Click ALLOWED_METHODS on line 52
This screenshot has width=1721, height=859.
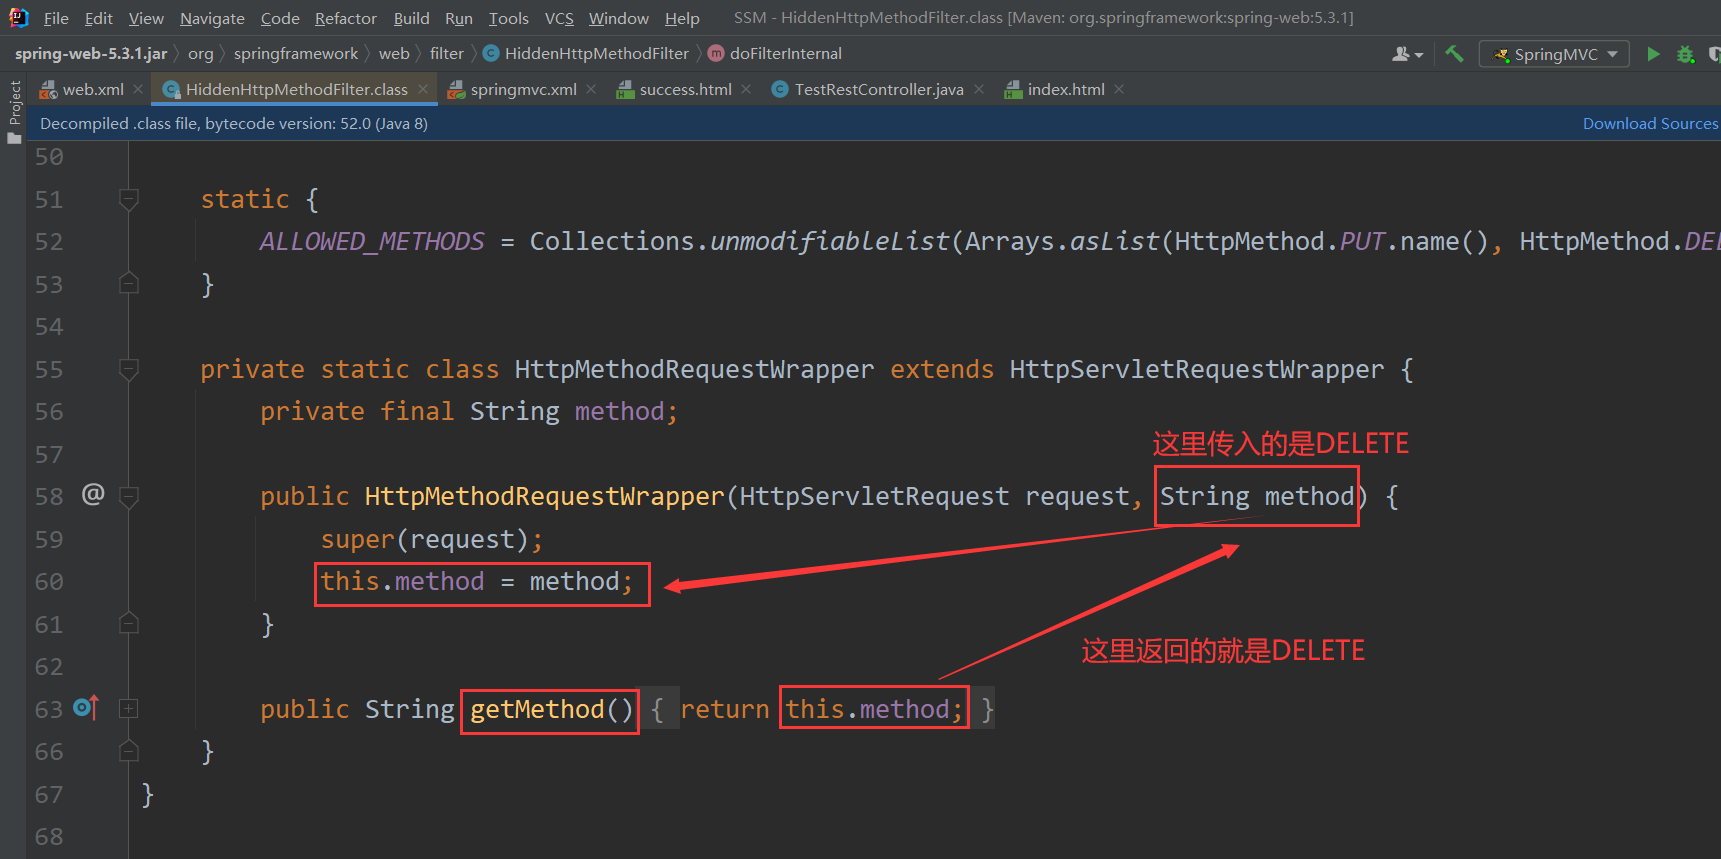click(372, 241)
